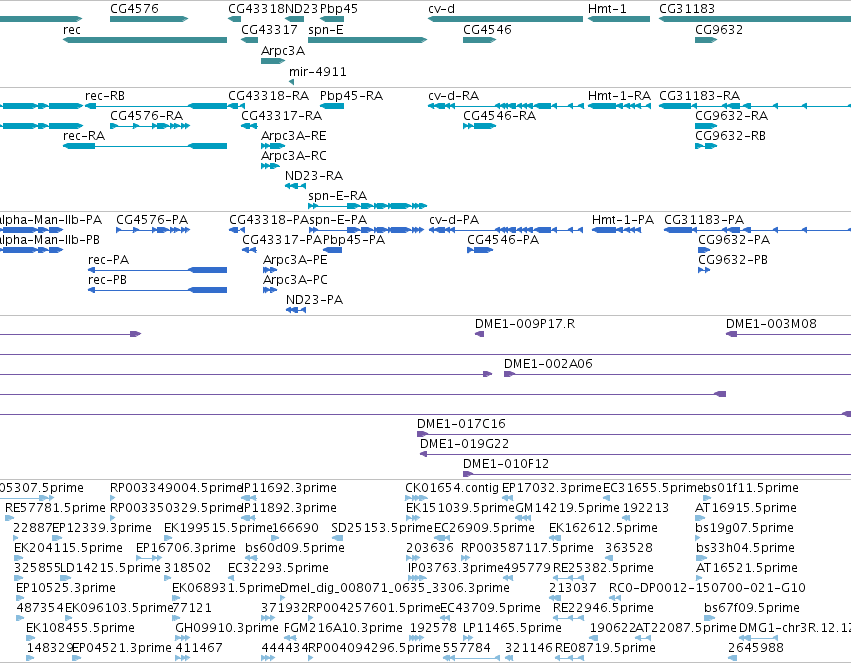The height and width of the screenshot is (663, 851).
Task: Click the DME1-017C16 clone label
Action: [x=461, y=424]
